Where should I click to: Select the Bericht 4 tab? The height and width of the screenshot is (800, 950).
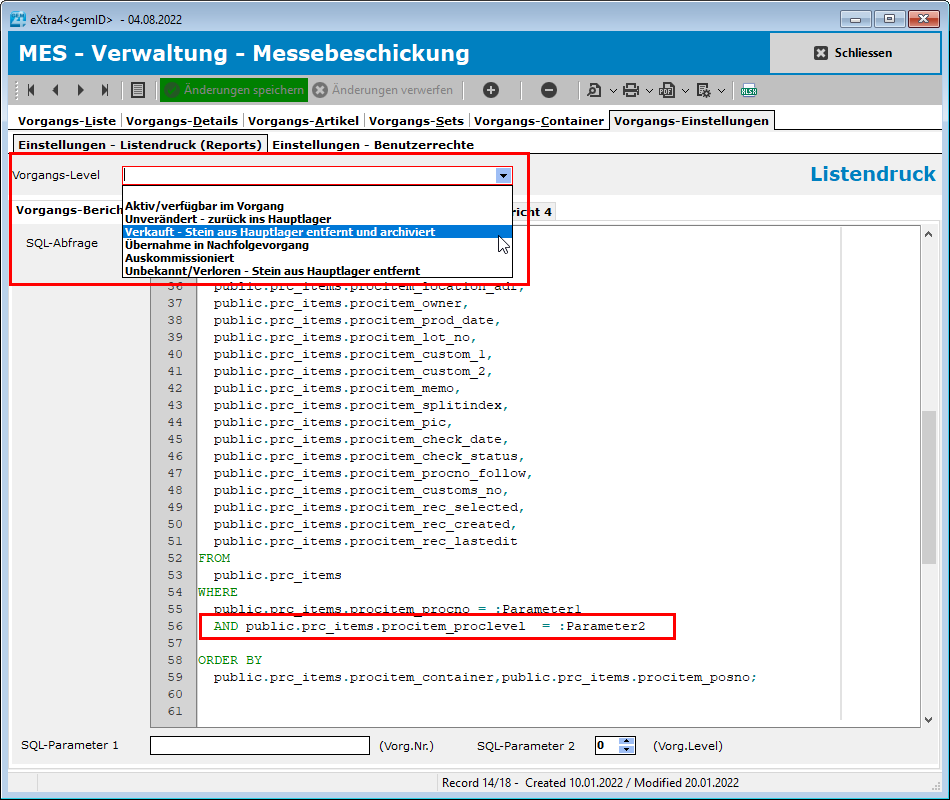(534, 210)
